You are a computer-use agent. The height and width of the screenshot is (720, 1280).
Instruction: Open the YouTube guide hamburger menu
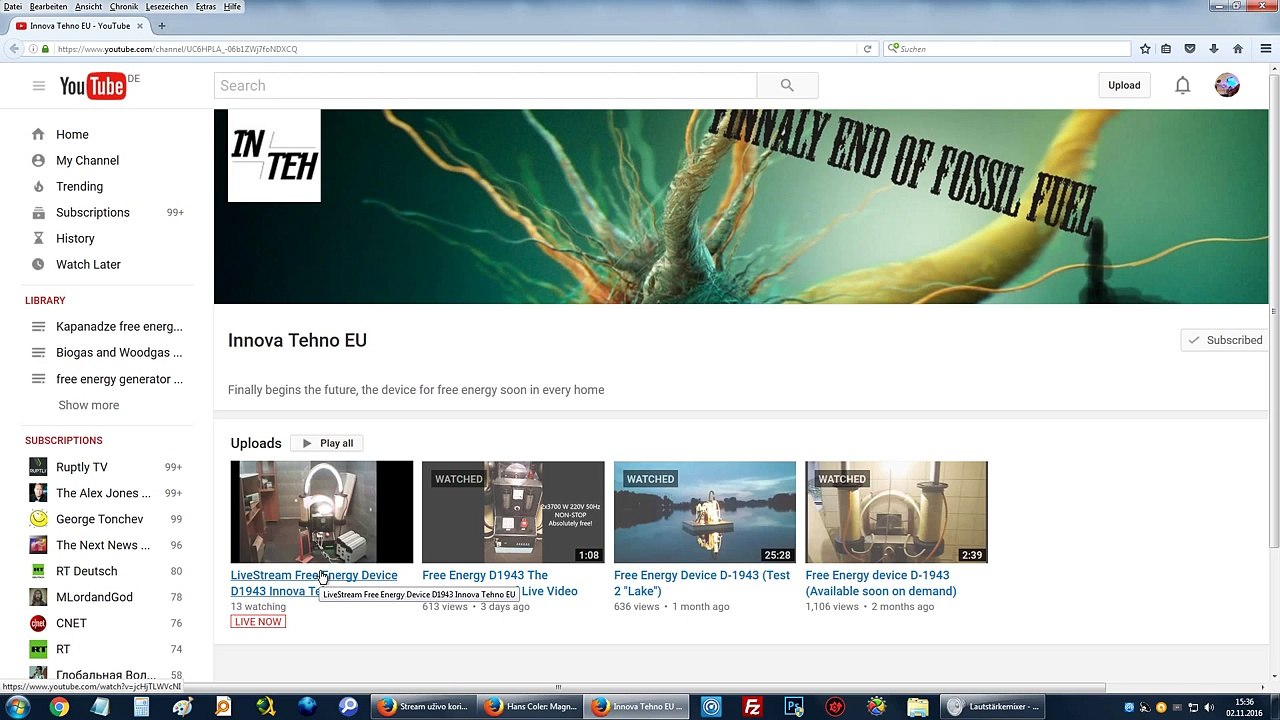click(39, 86)
